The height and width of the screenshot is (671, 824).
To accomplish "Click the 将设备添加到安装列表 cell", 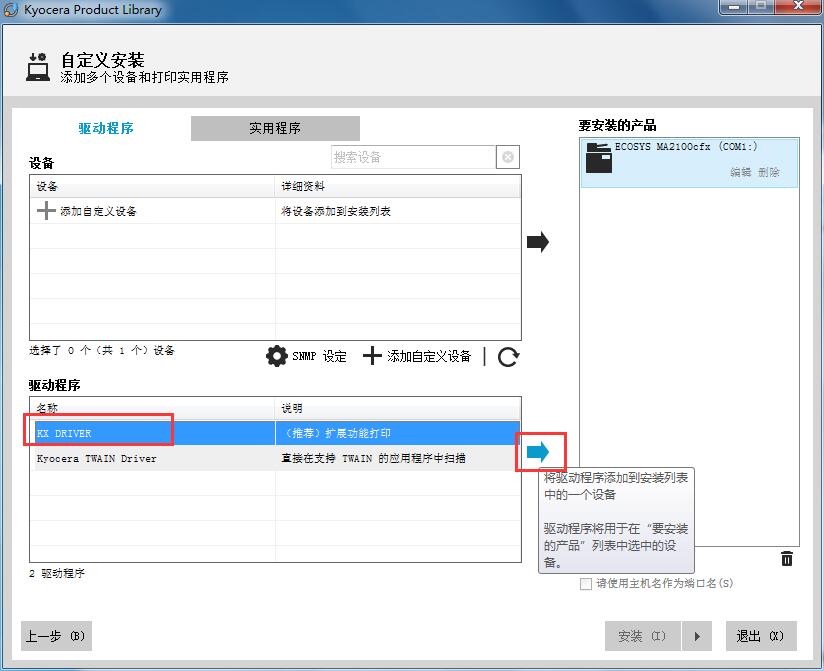I will 398,211.
